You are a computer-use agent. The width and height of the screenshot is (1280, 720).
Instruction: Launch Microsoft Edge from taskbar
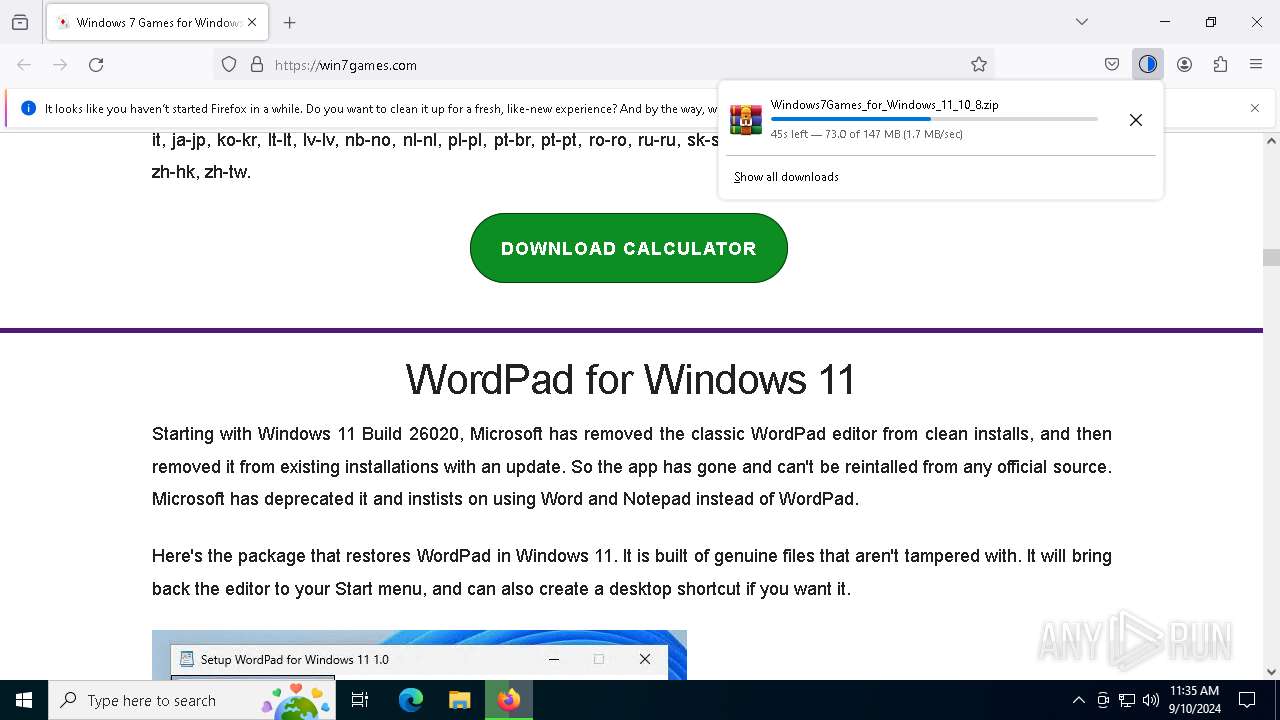point(411,700)
